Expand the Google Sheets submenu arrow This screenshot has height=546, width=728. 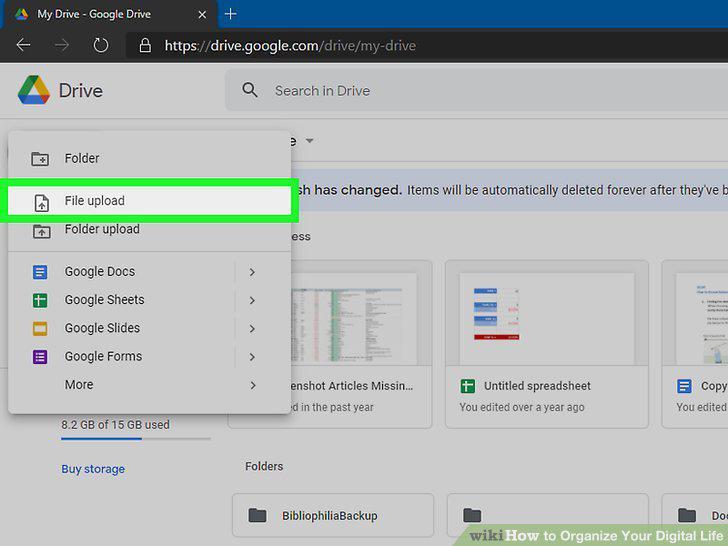coord(252,300)
